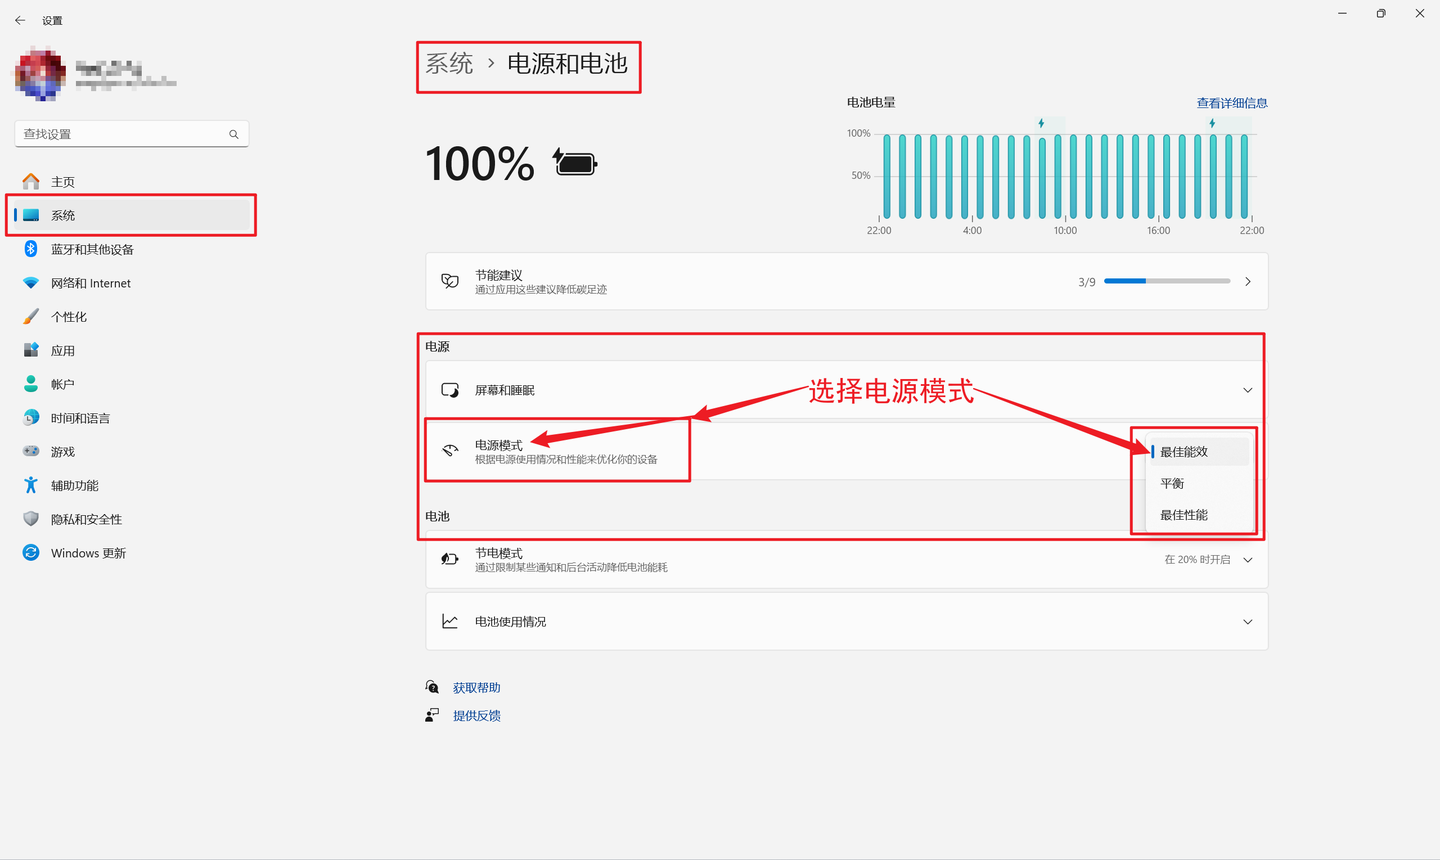Click the 屏幕和睡眠 row label
The image size is (1440, 860).
(505, 390)
